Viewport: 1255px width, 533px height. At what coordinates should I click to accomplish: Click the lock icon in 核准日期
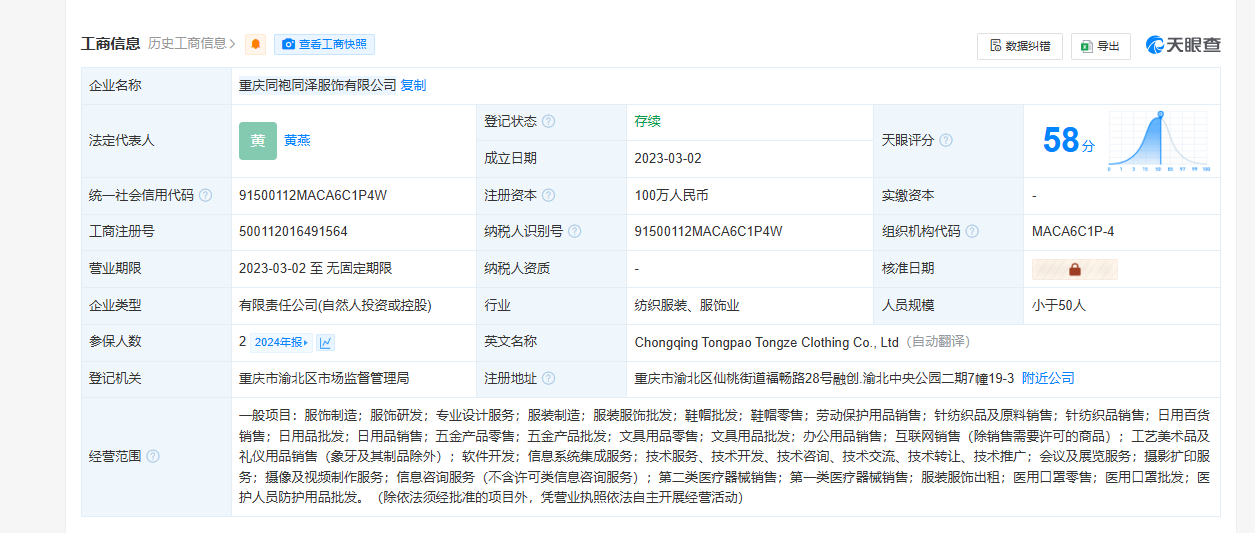tap(1075, 269)
